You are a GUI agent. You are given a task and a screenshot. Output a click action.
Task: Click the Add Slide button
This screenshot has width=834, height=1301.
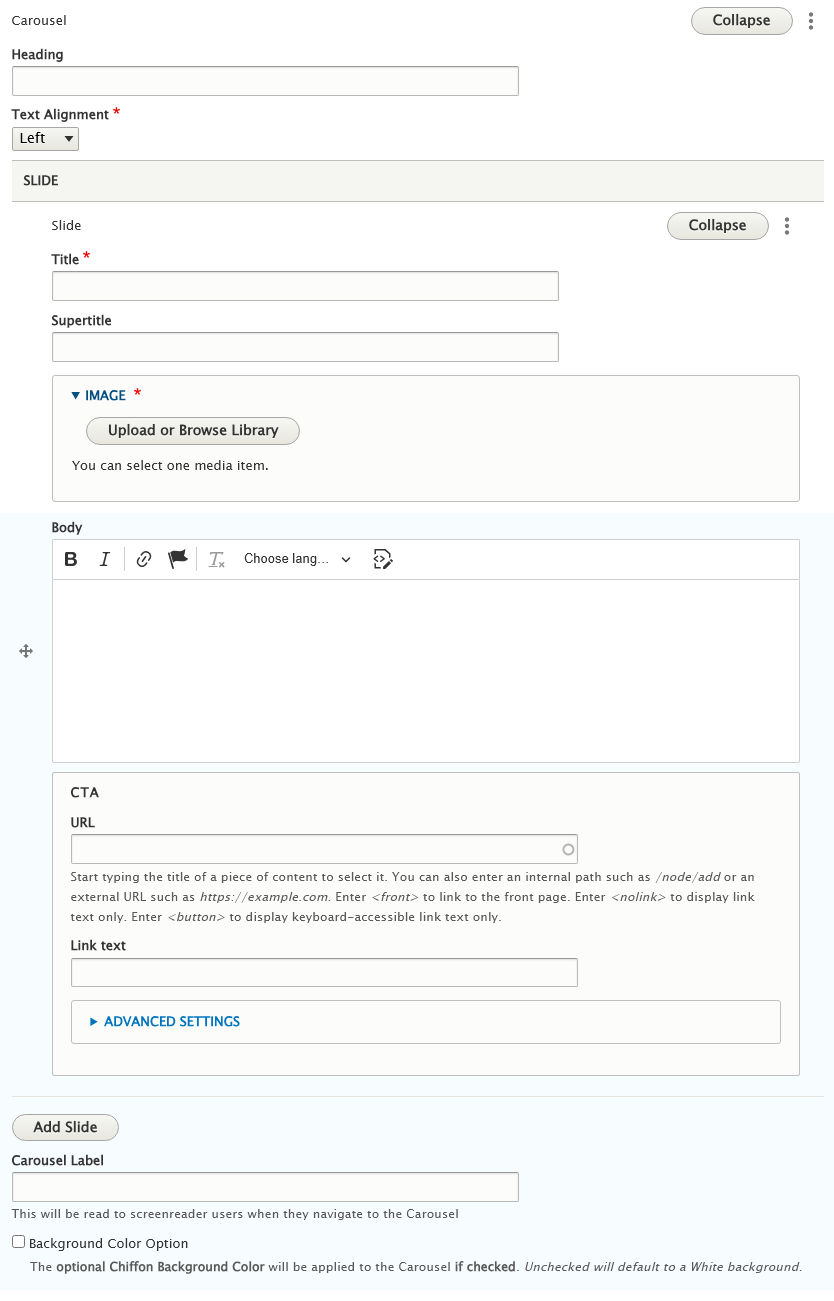(65, 1127)
